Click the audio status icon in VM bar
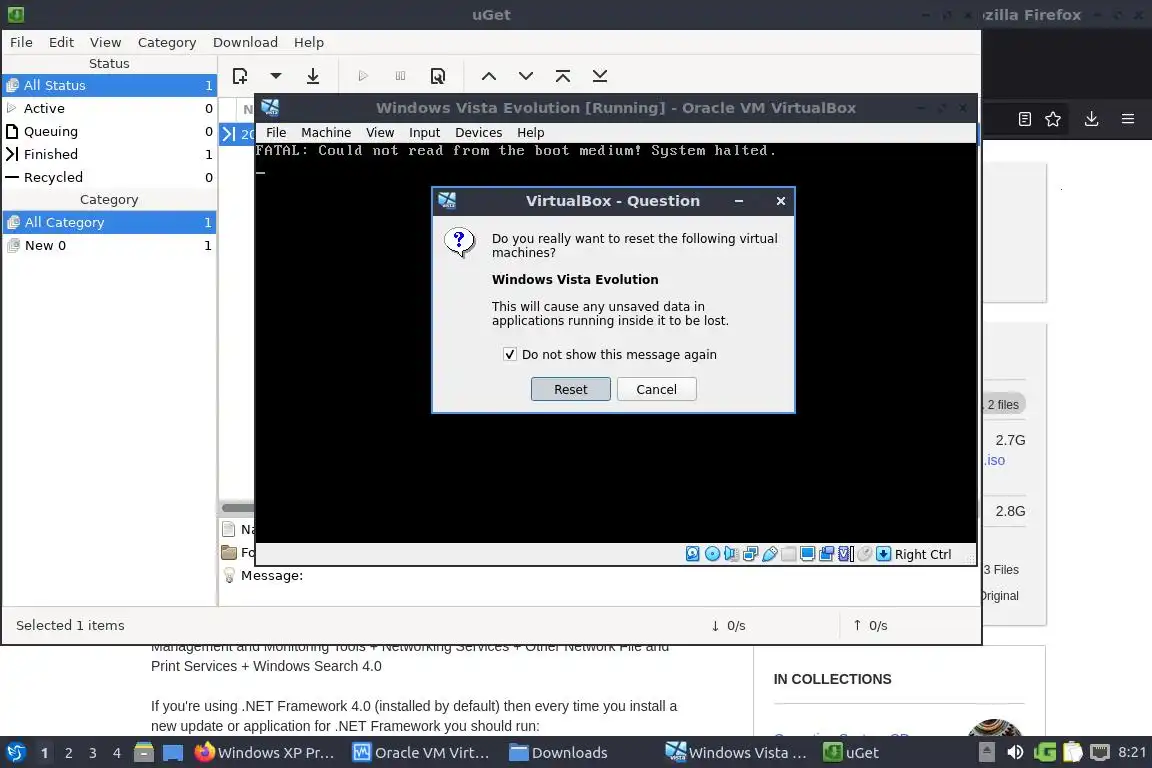The width and height of the screenshot is (1152, 768). (731, 554)
